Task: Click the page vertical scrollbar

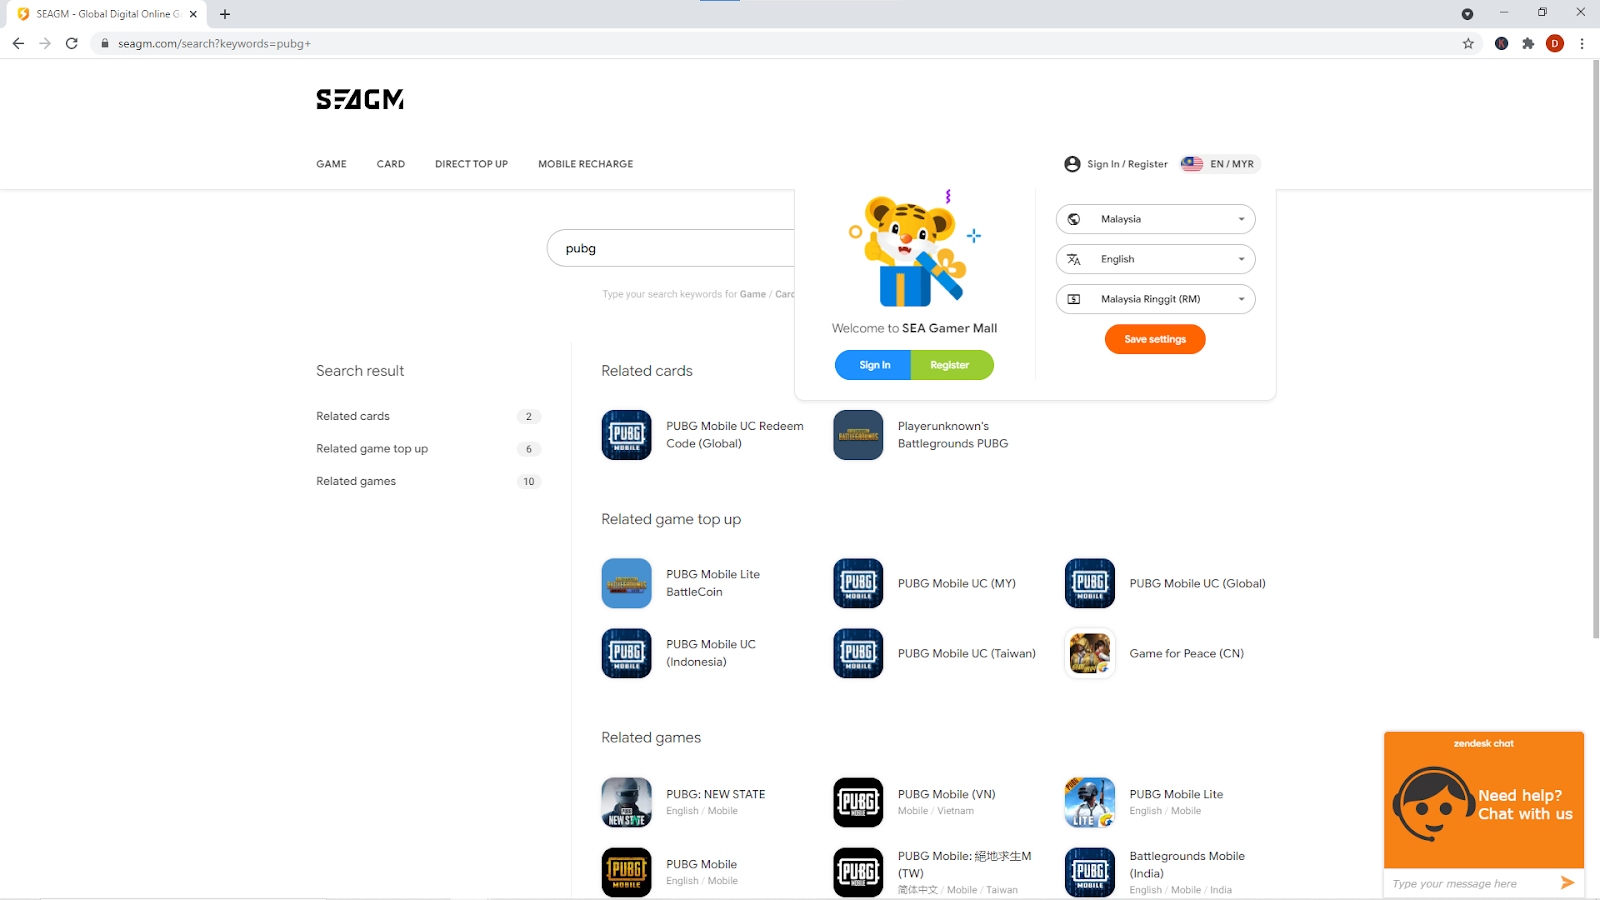Action: [x=1595, y=349]
